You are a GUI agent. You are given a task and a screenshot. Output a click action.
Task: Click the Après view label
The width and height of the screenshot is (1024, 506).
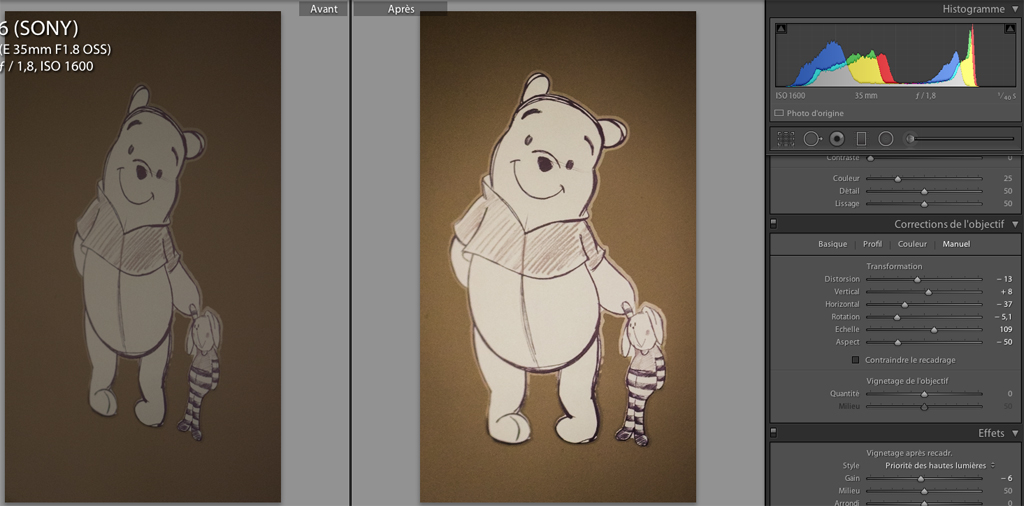pyautogui.click(x=401, y=9)
